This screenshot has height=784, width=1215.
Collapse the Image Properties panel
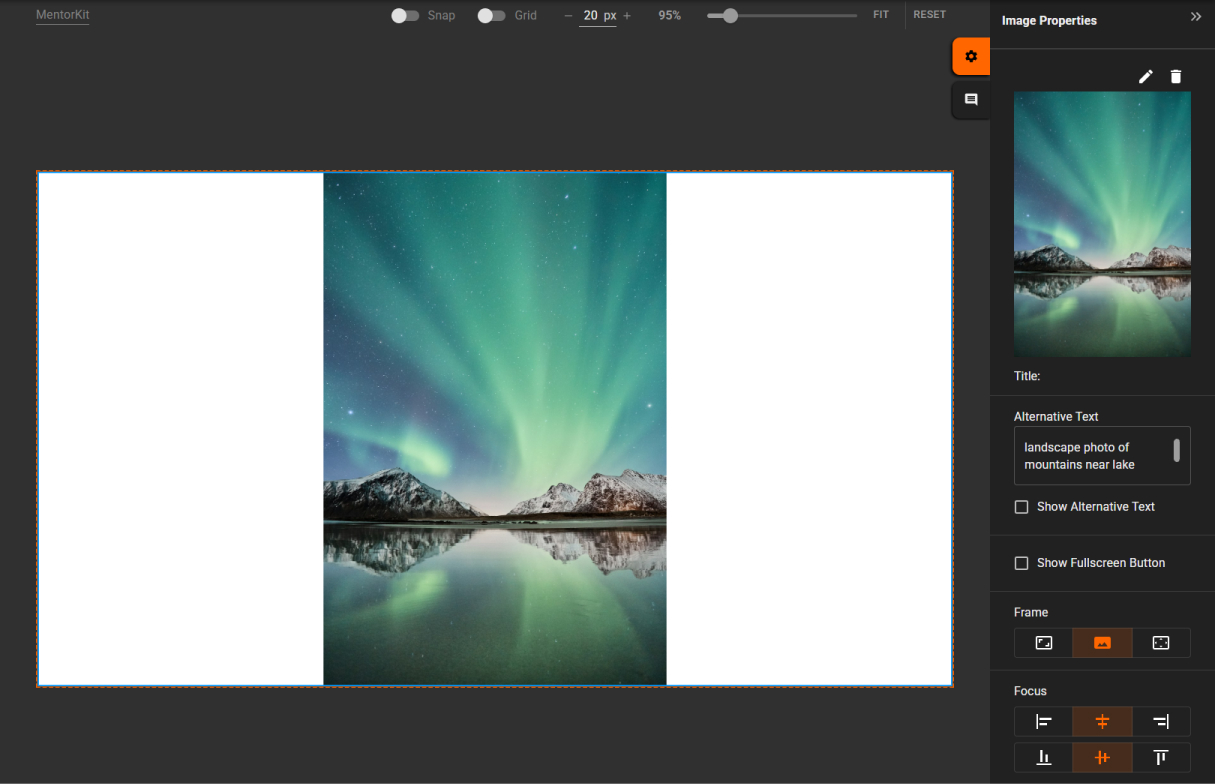coord(1196,16)
